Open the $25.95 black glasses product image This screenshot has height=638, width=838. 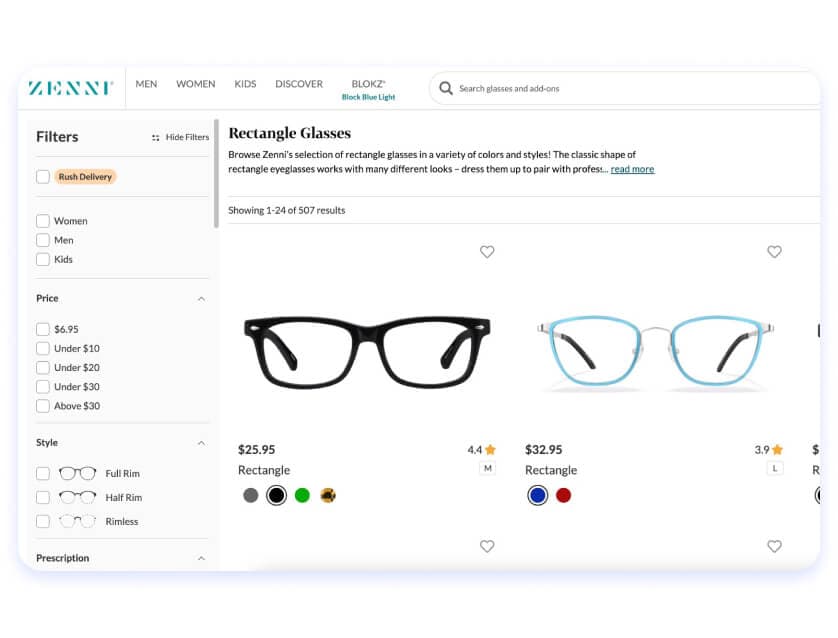(x=366, y=352)
